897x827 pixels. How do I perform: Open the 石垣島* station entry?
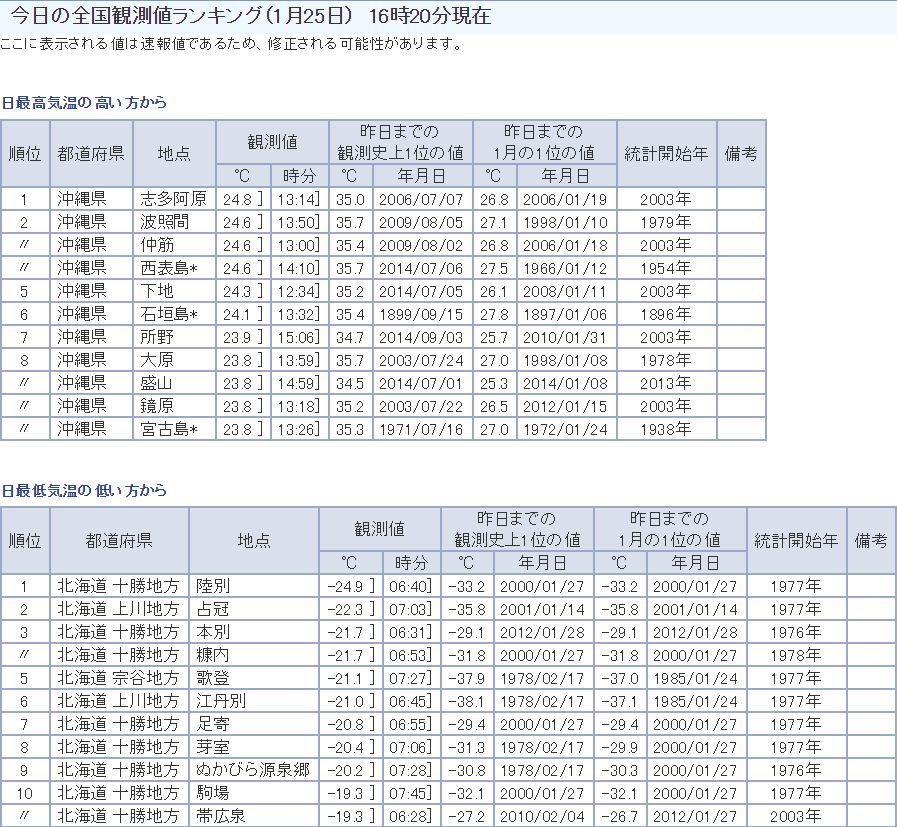pos(169,314)
